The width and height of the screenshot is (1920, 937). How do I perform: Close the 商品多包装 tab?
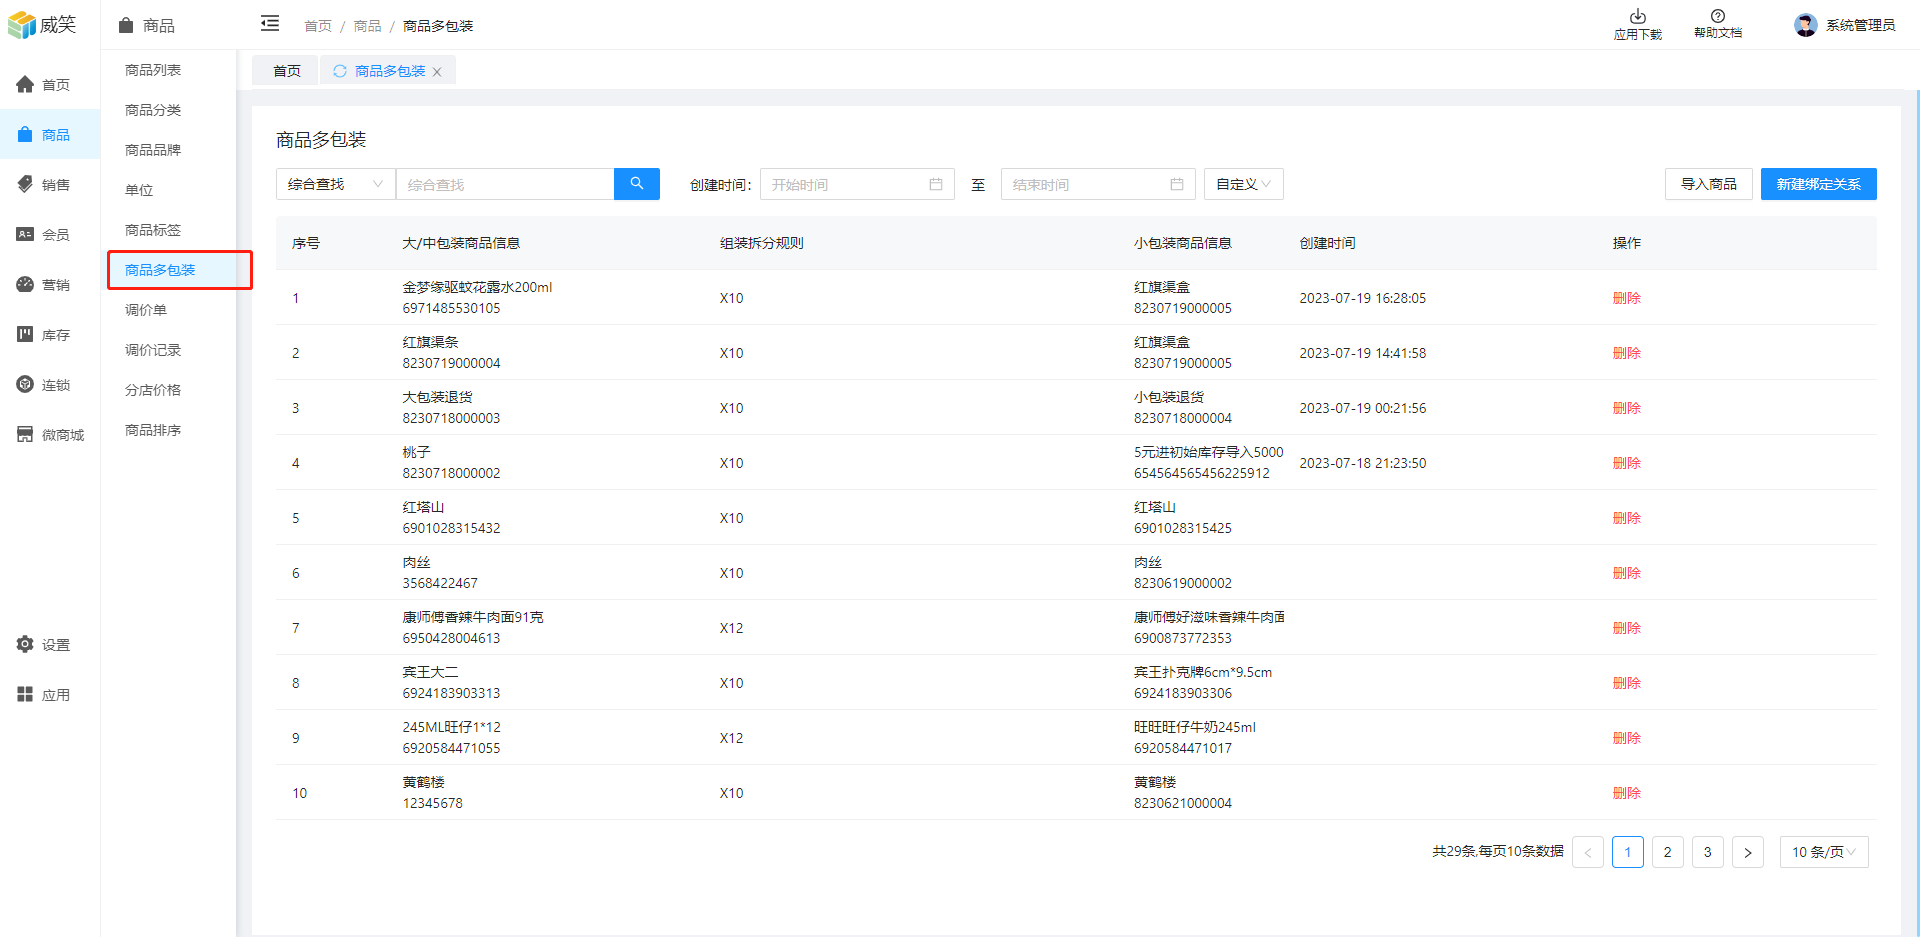[x=437, y=72]
